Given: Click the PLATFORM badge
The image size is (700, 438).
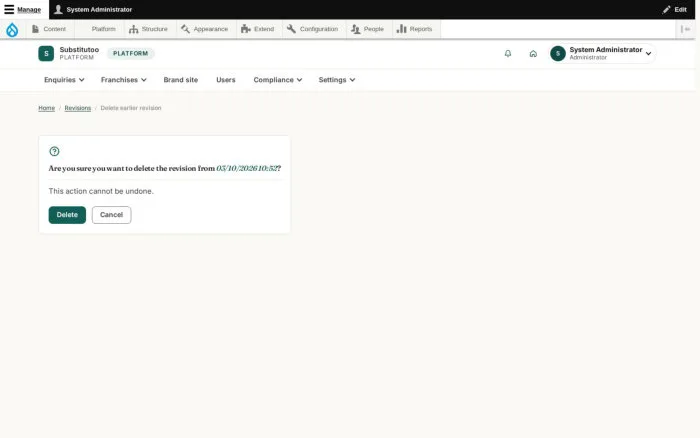Looking at the screenshot, I should click(130, 54).
